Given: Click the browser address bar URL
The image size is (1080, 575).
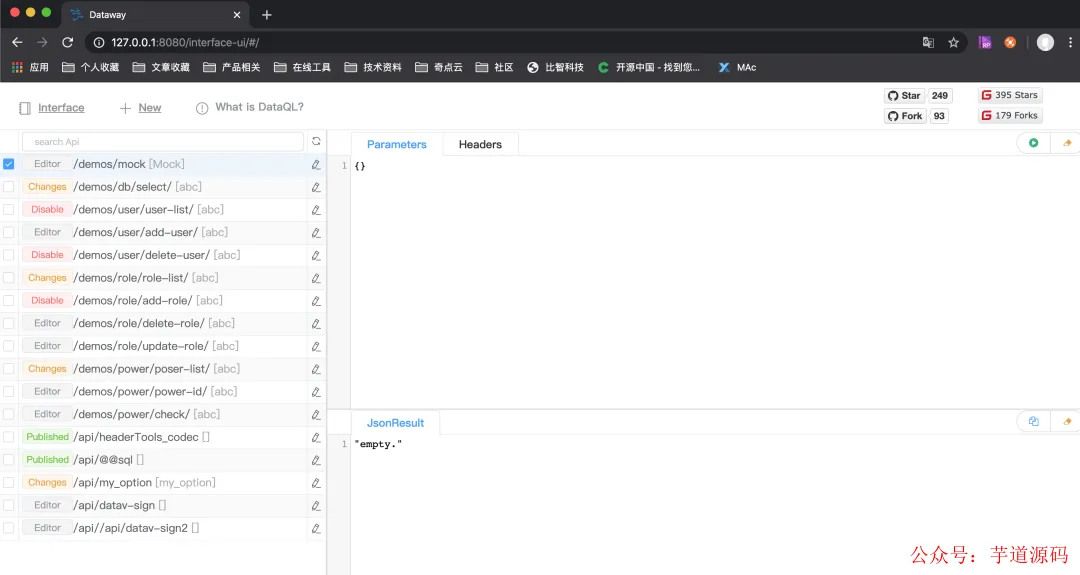Looking at the screenshot, I should (x=185, y=43).
